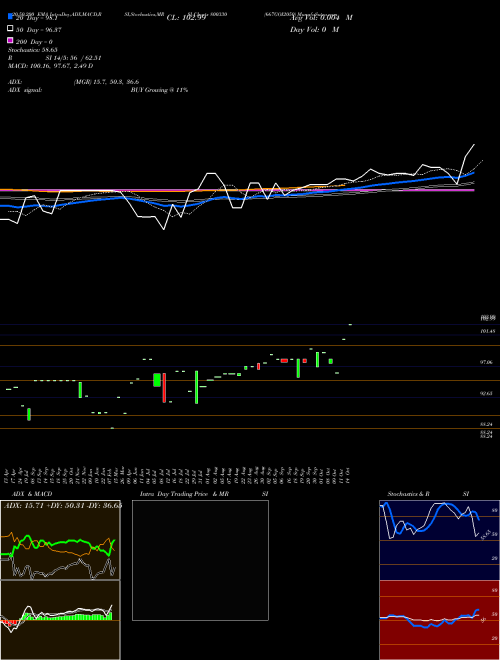The height and width of the screenshot is (660, 500).
Task: Select the '200 Day - 0' legend text
Action: click(34, 42)
